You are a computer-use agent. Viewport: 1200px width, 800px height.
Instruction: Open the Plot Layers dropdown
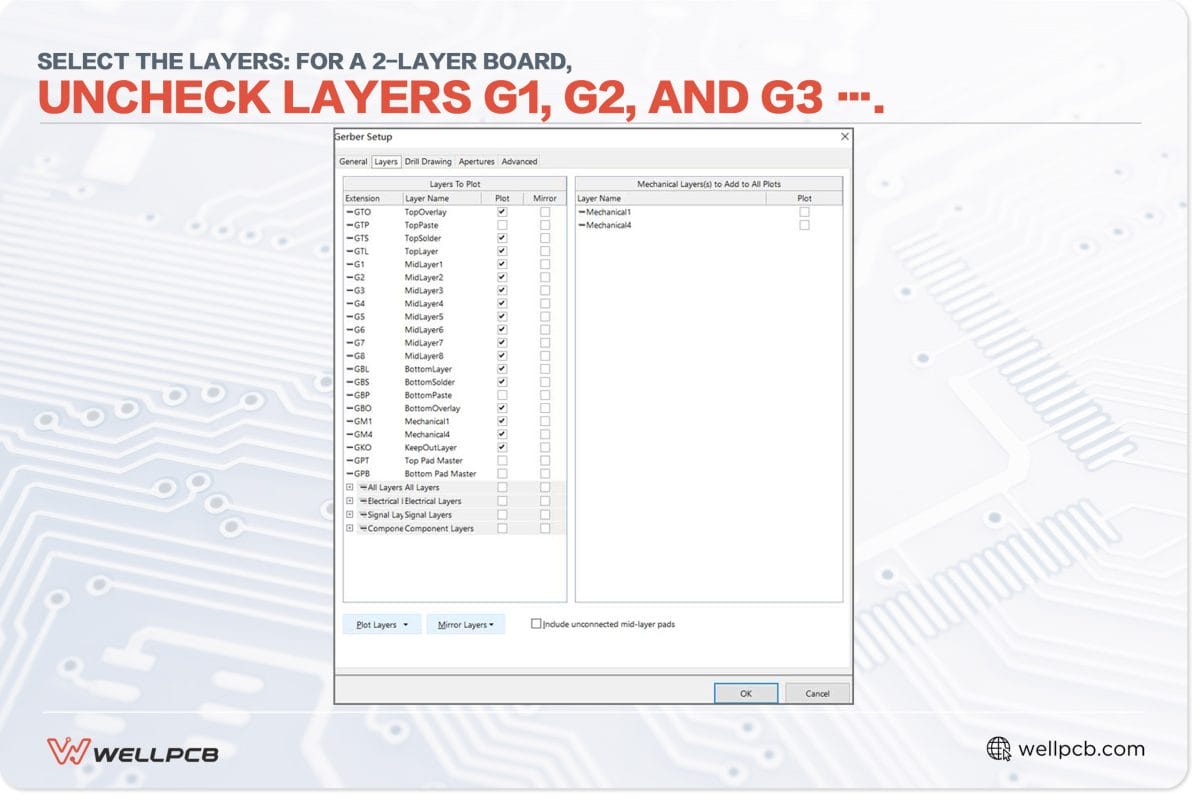(x=382, y=625)
